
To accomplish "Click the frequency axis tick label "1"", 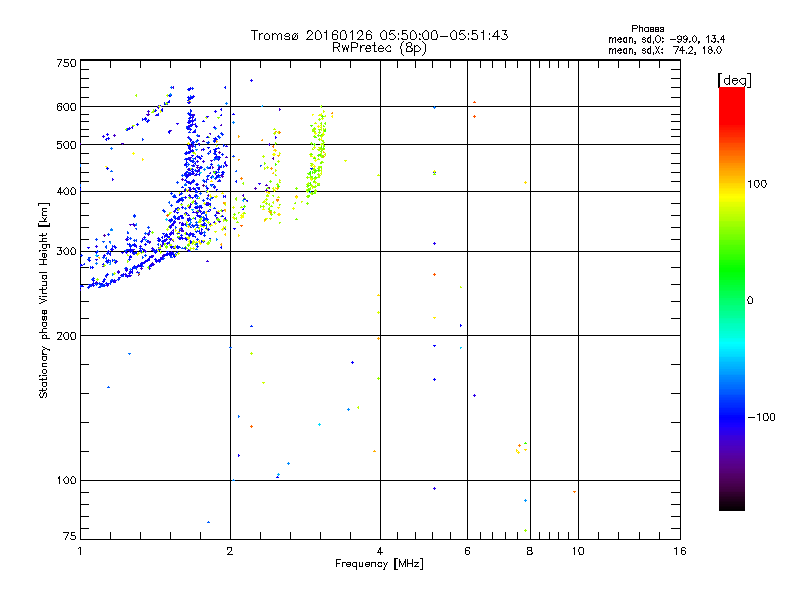I will 80,551.
